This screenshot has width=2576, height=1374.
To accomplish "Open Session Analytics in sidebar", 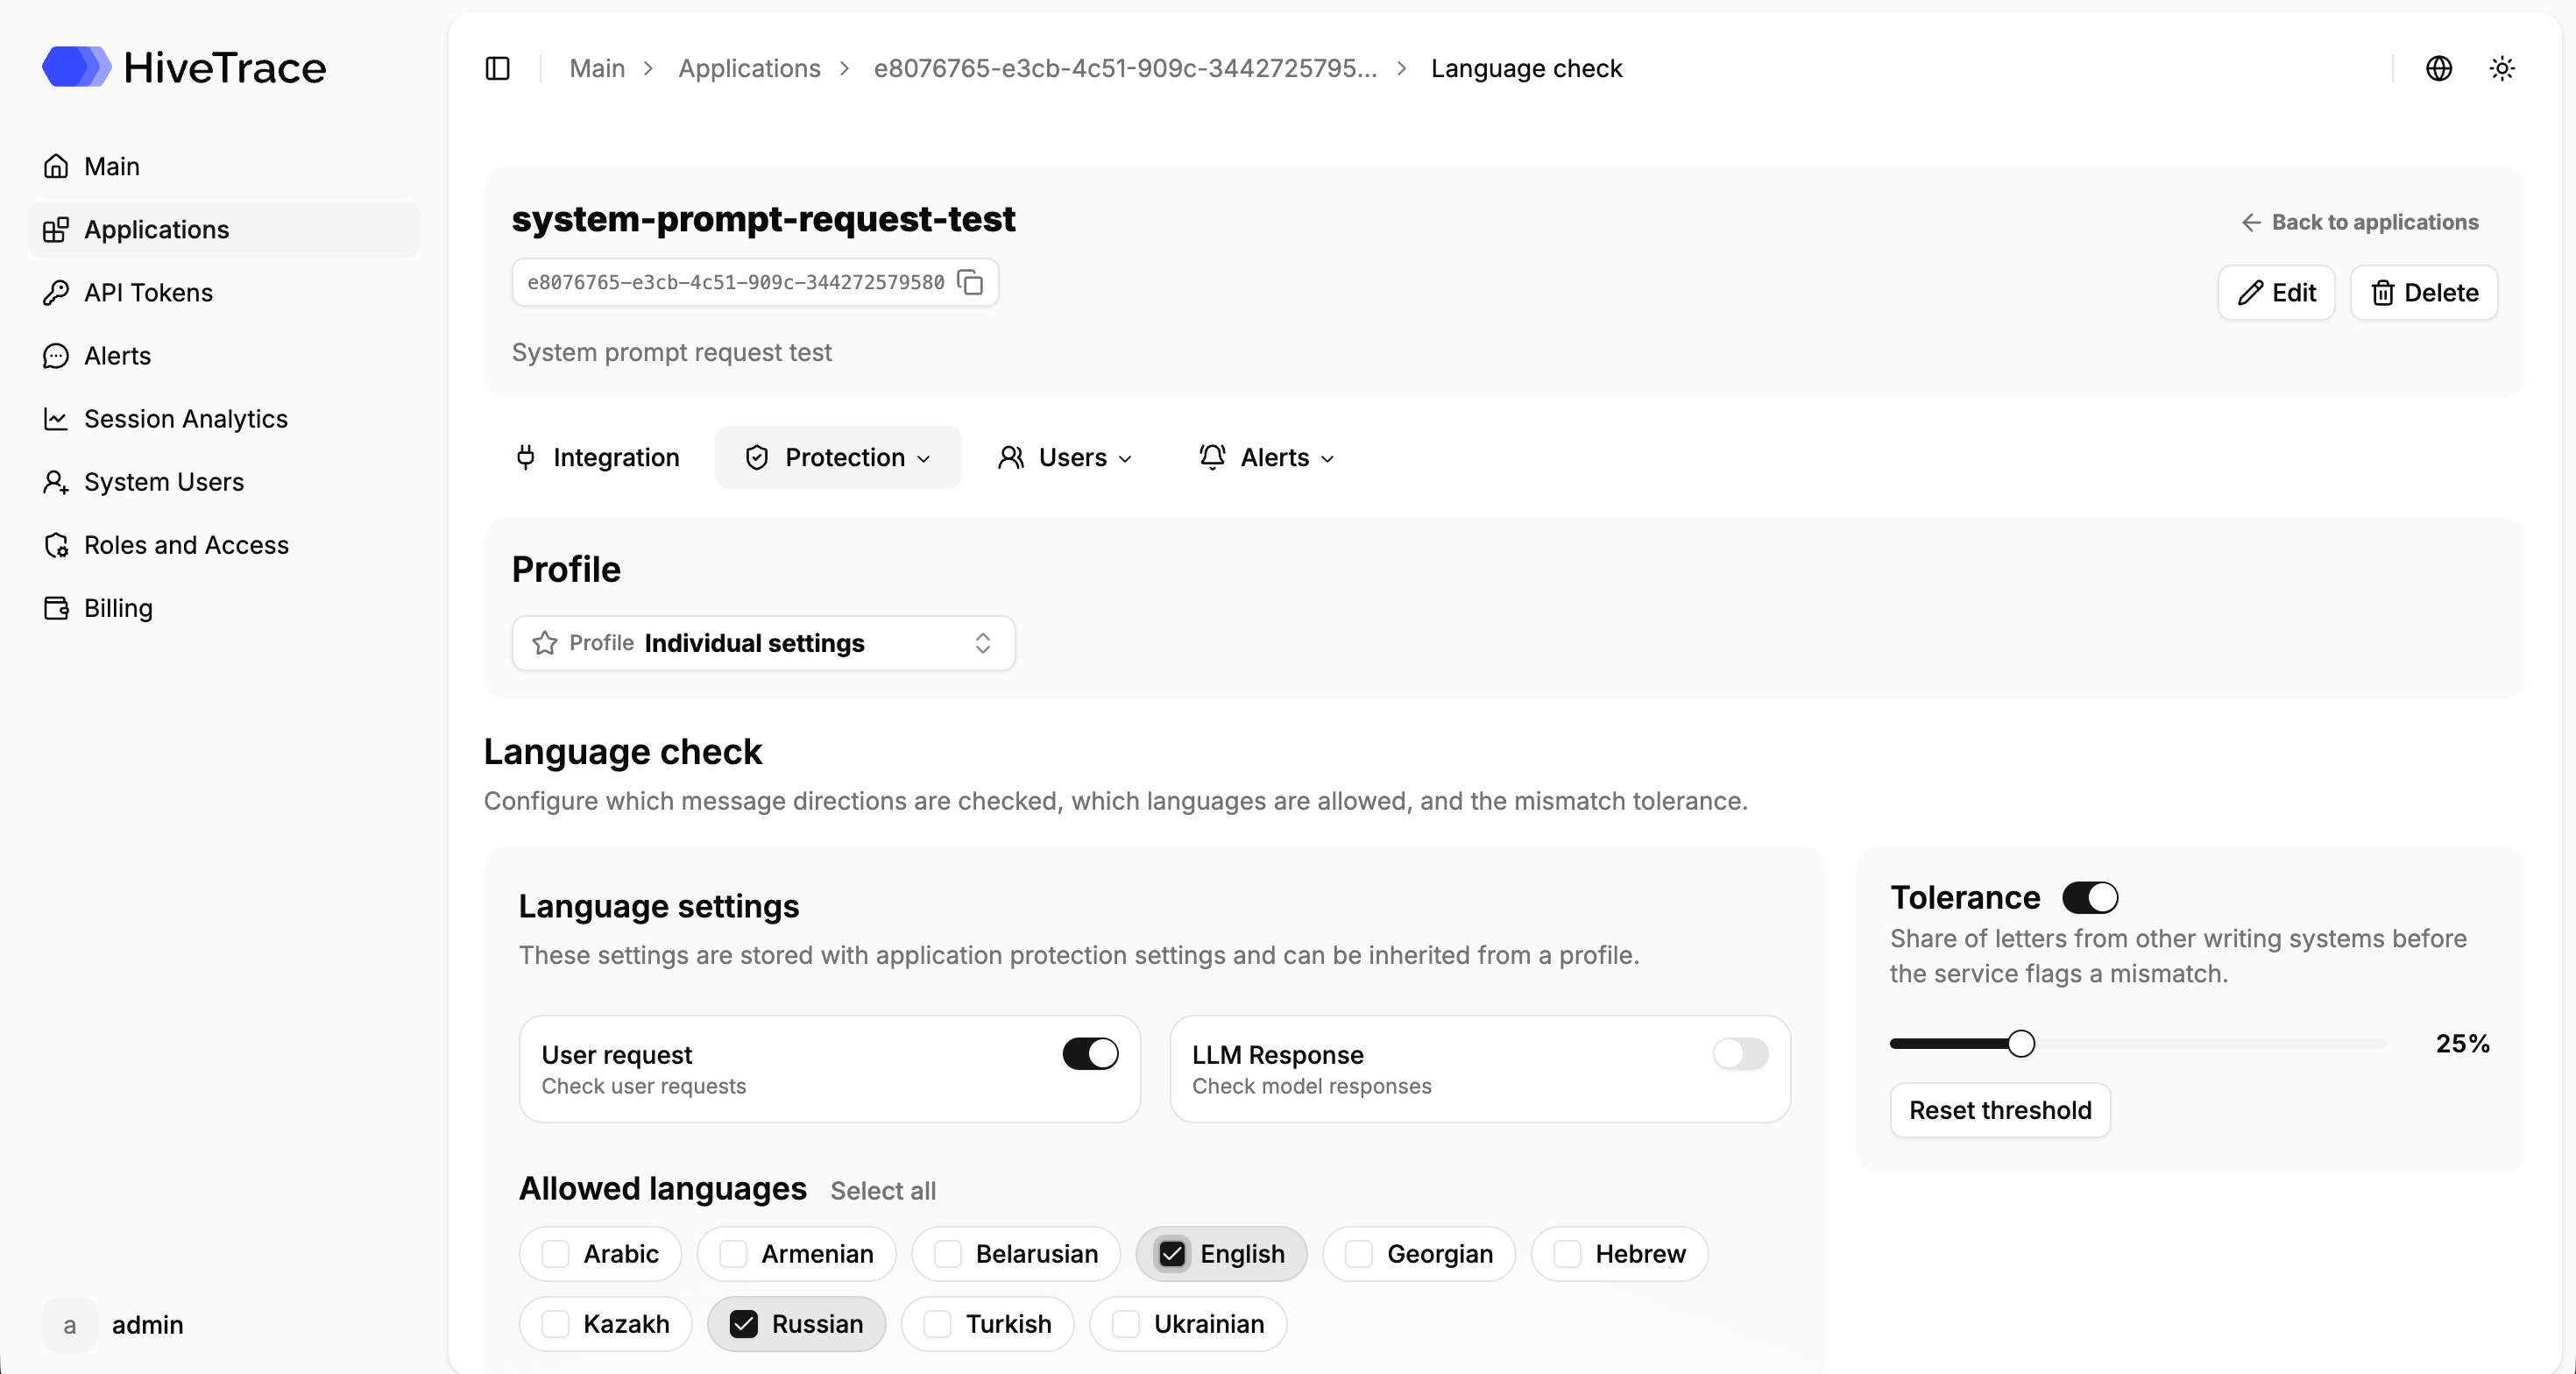I will [224, 418].
